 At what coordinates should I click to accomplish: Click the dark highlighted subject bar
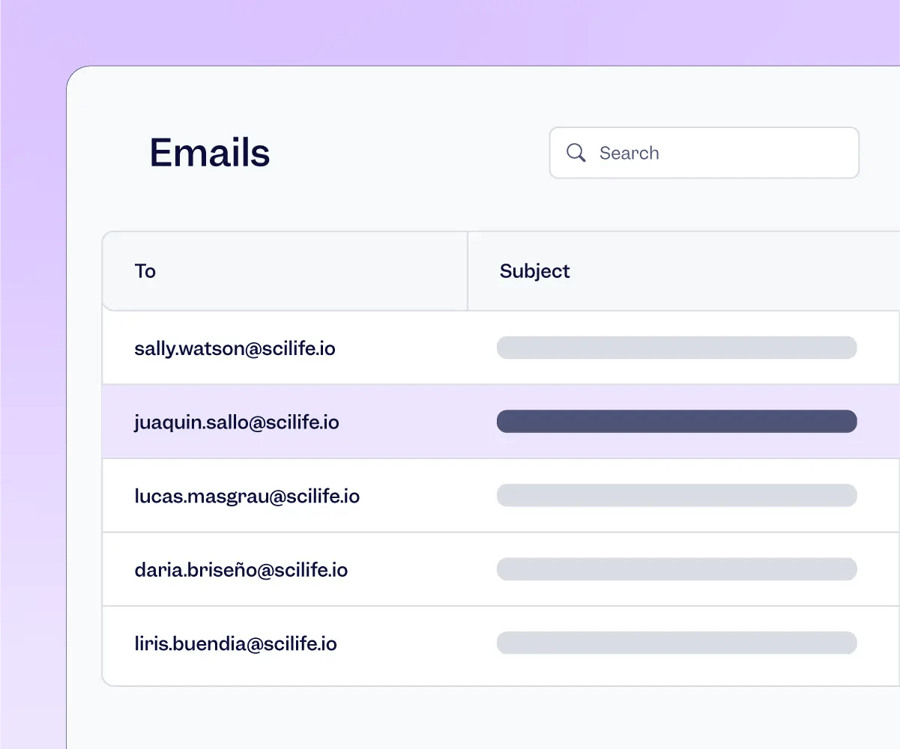[676, 421]
